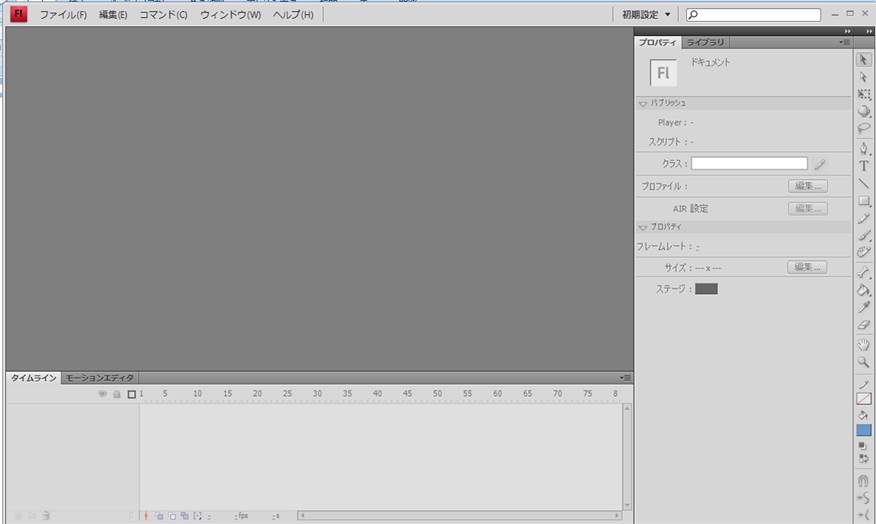Collapse the パブリッシュ section
This screenshot has height=524, width=876.
(642, 103)
